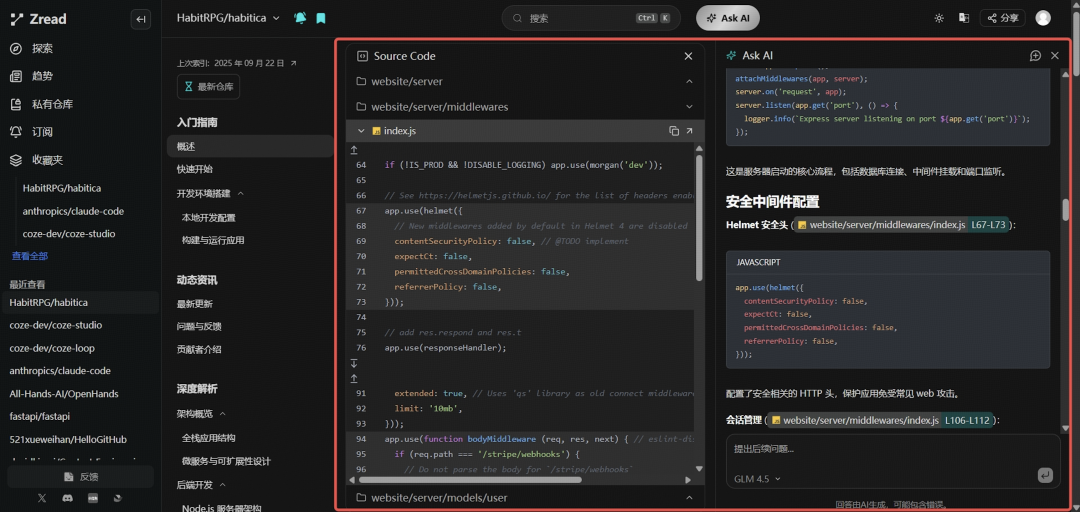This screenshot has height=512, width=1080.
Task: Open coze-dev/coze-loop in recently viewed
Action: (52, 348)
